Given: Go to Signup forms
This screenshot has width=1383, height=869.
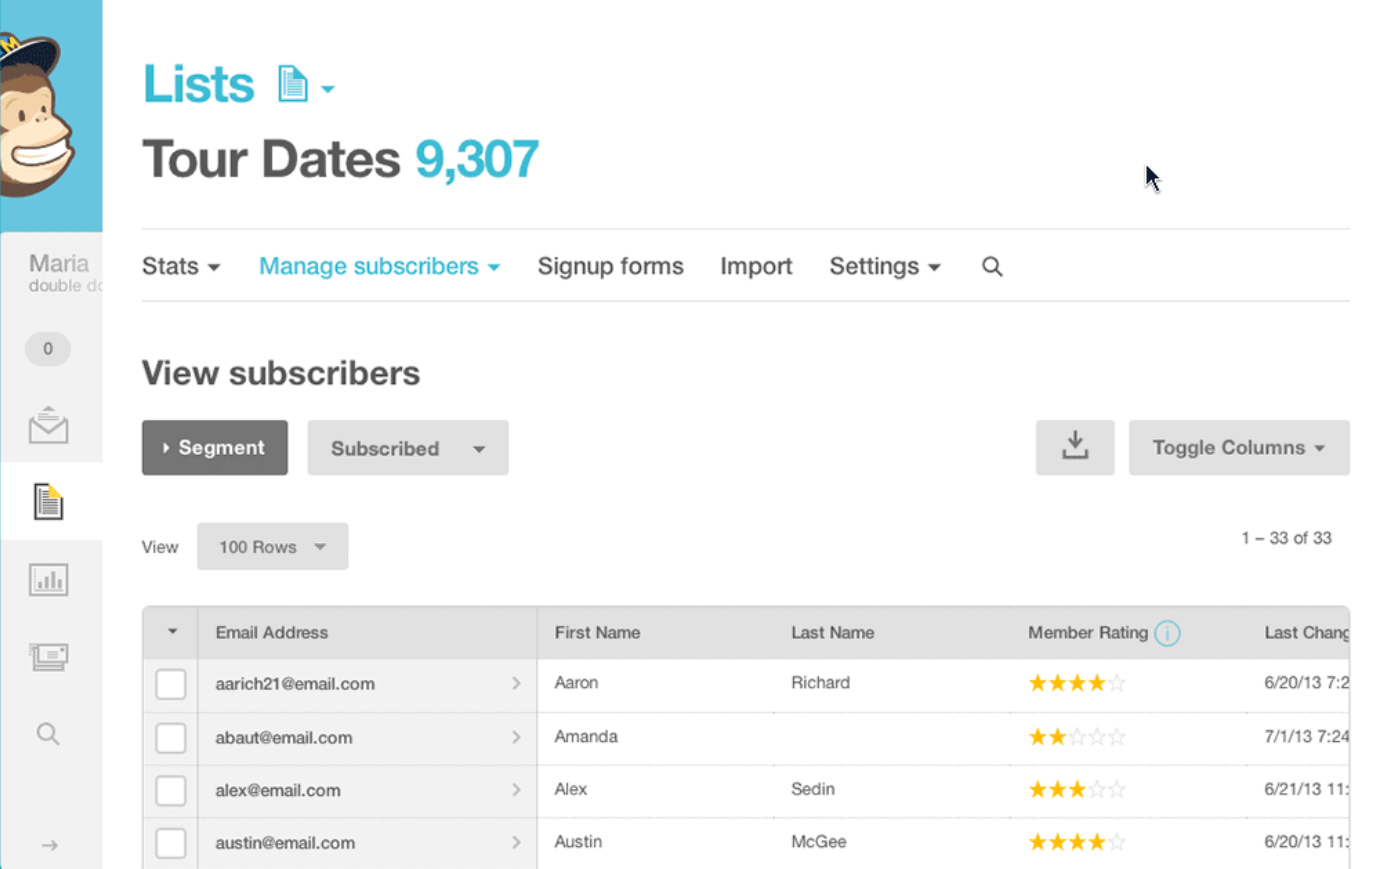Looking at the screenshot, I should click(610, 267).
